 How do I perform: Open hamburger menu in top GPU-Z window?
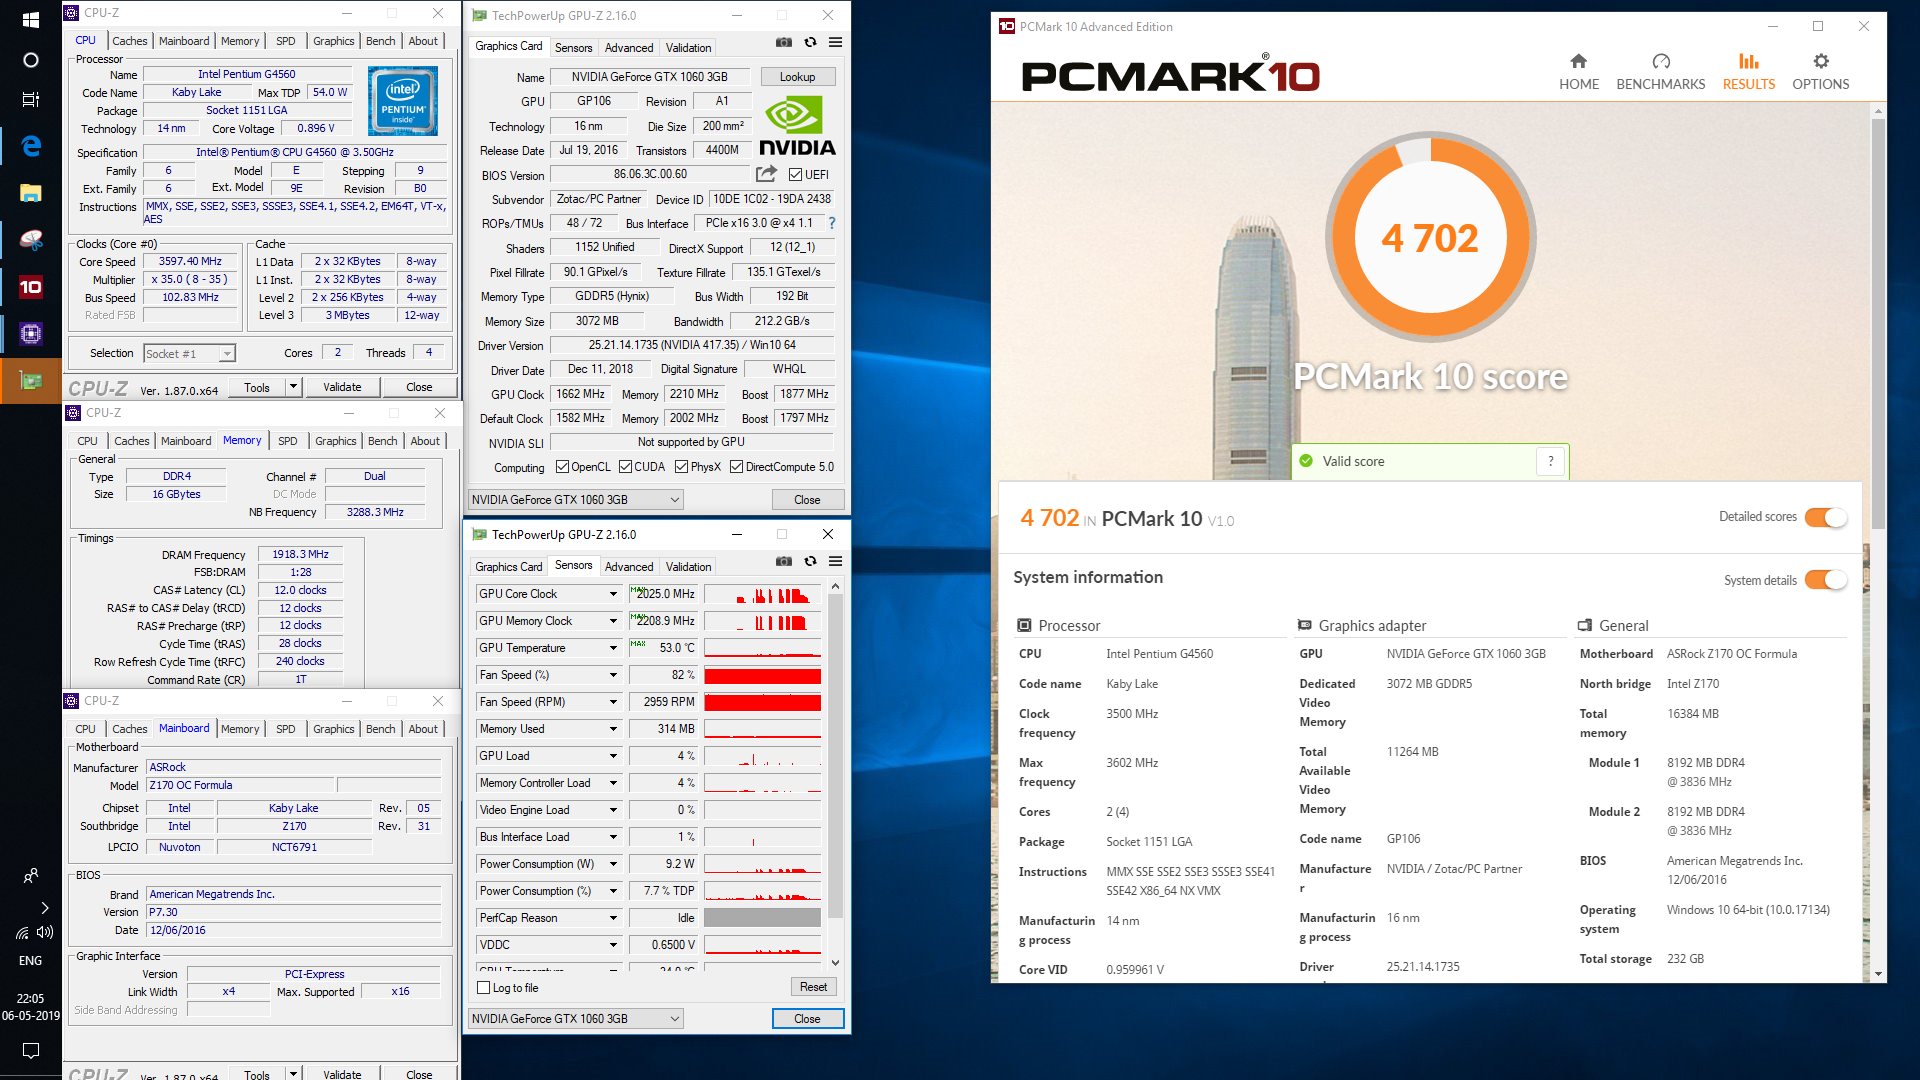coord(835,42)
